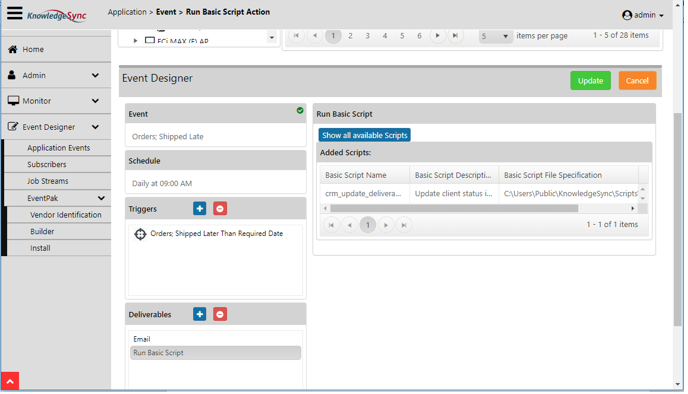Click the scripts grid horizontal scrollbar
This screenshot has width=688, height=394.
click(454, 208)
